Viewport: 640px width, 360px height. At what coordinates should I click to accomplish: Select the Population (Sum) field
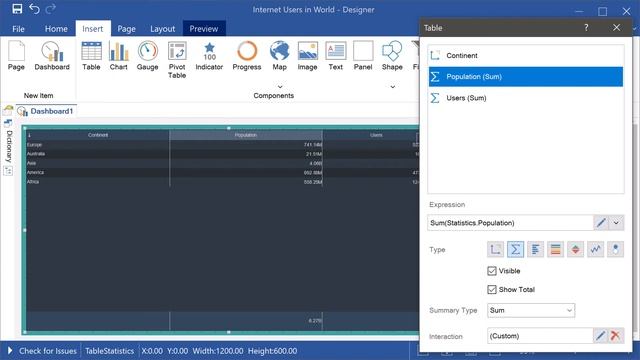(526, 77)
